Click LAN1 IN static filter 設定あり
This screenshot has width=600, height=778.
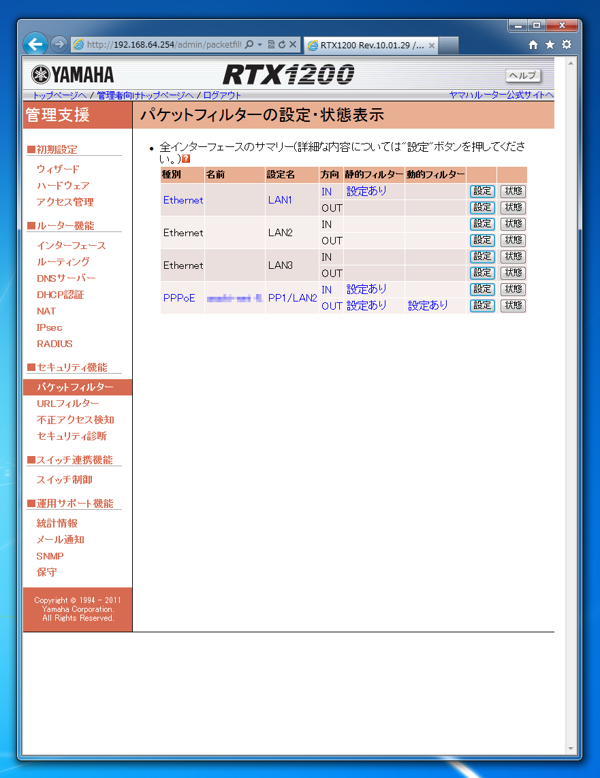(366, 192)
